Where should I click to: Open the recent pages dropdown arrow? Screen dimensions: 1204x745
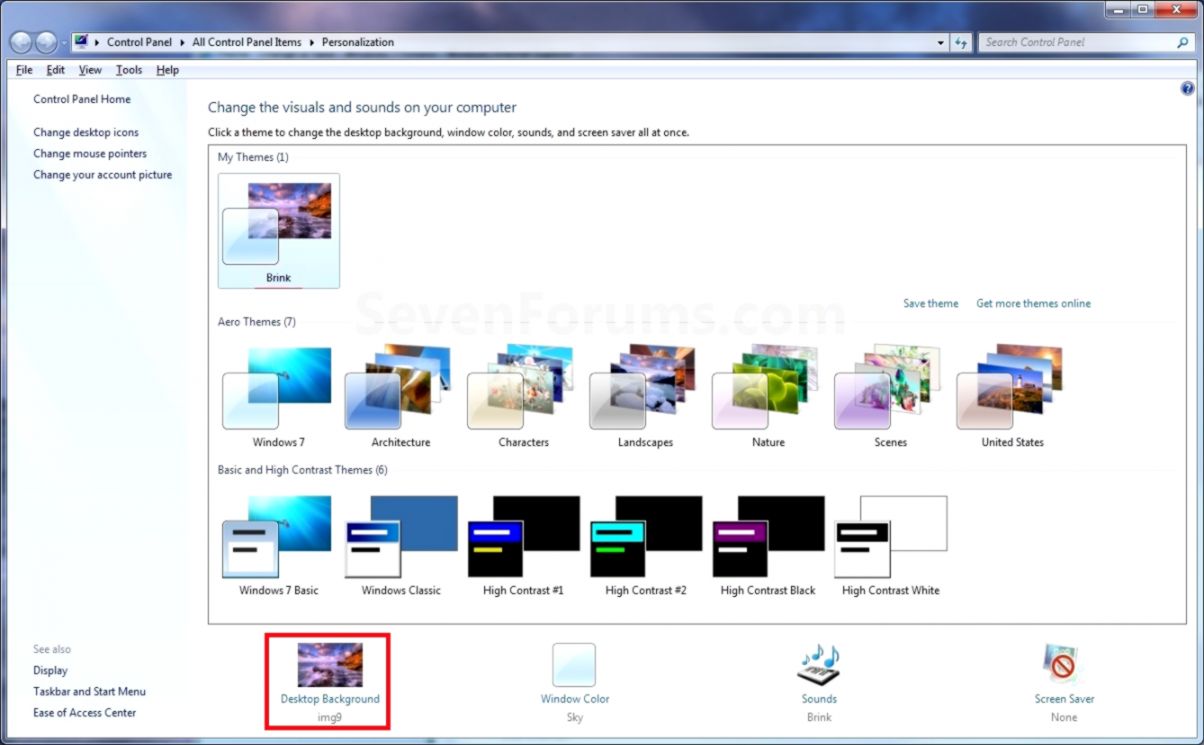pyautogui.click(x=64, y=43)
